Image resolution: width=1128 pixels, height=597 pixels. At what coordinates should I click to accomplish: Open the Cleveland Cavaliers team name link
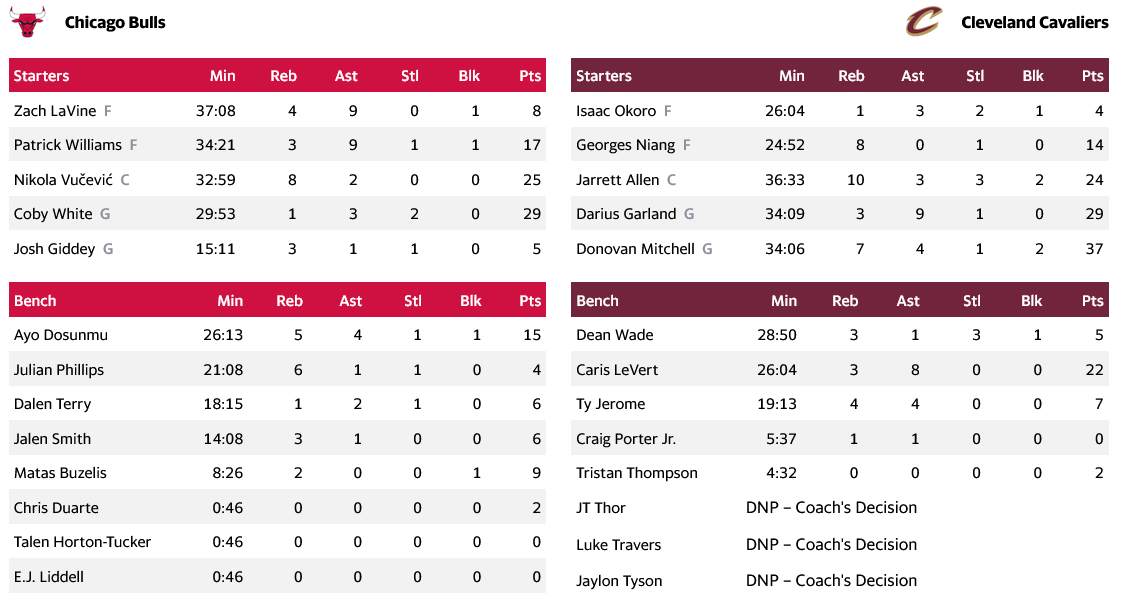tap(1034, 22)
